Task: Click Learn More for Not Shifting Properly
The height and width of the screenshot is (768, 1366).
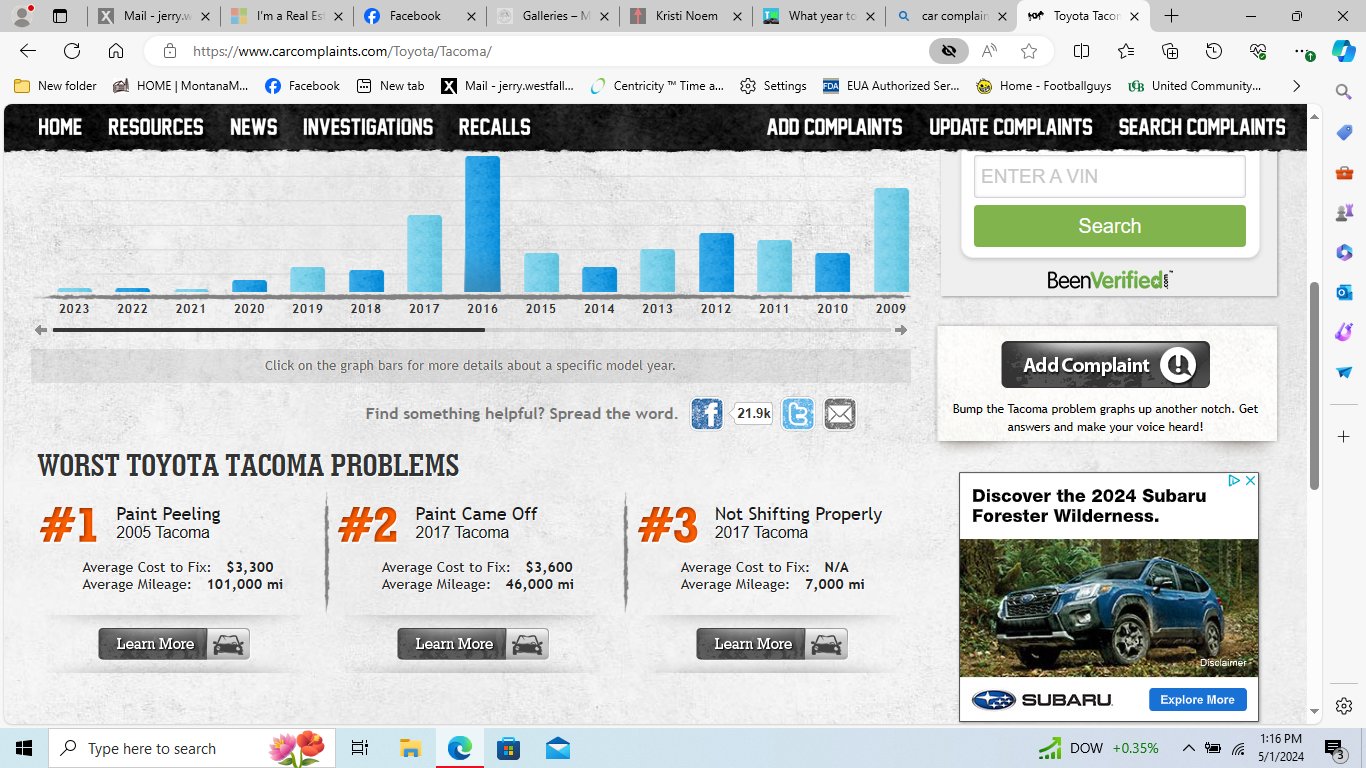Action: coord(772,644)
